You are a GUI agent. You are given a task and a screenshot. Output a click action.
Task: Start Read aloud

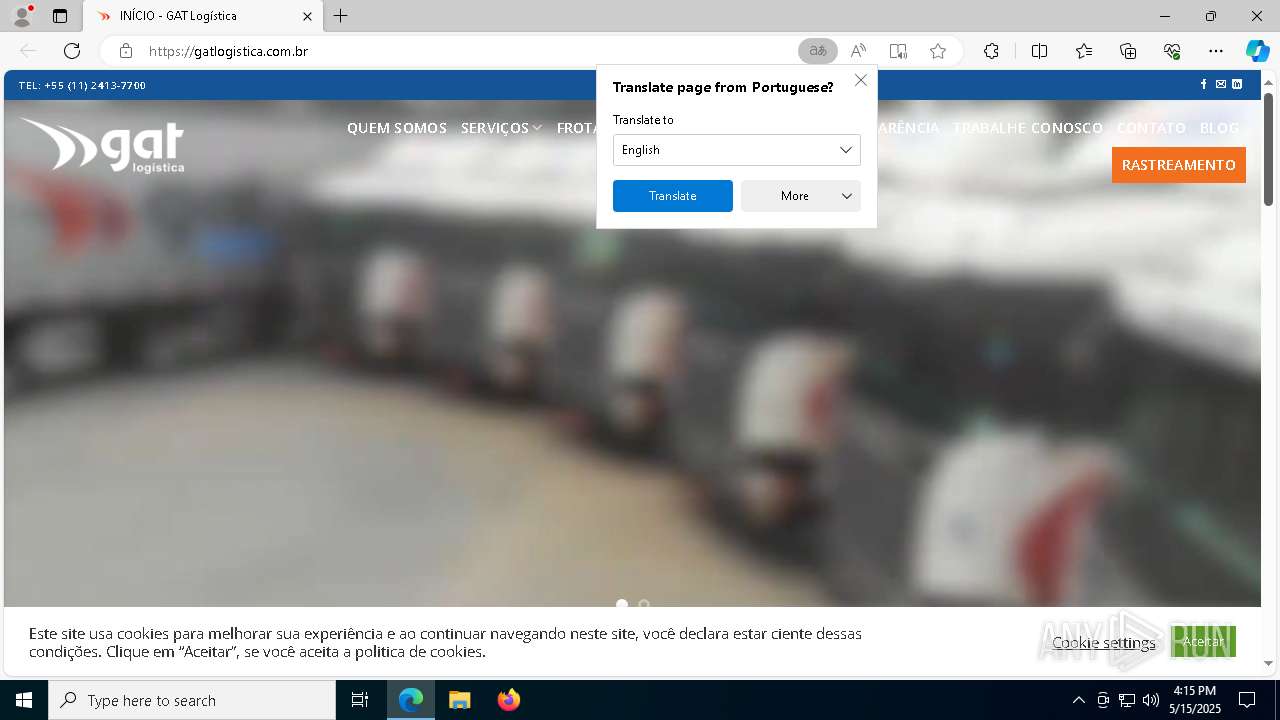click(x=858, y=51)
